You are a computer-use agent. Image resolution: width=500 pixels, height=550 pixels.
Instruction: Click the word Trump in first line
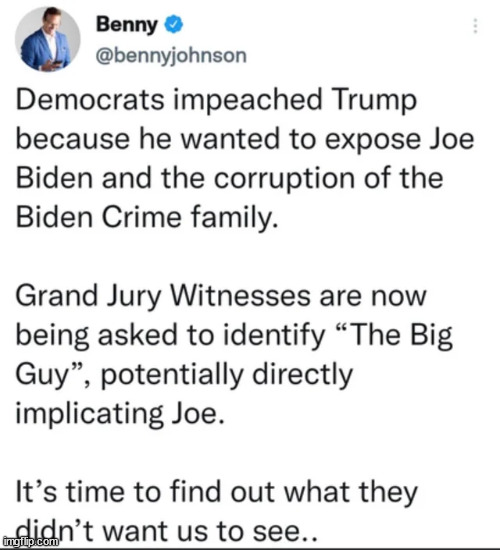coord(374,101)
